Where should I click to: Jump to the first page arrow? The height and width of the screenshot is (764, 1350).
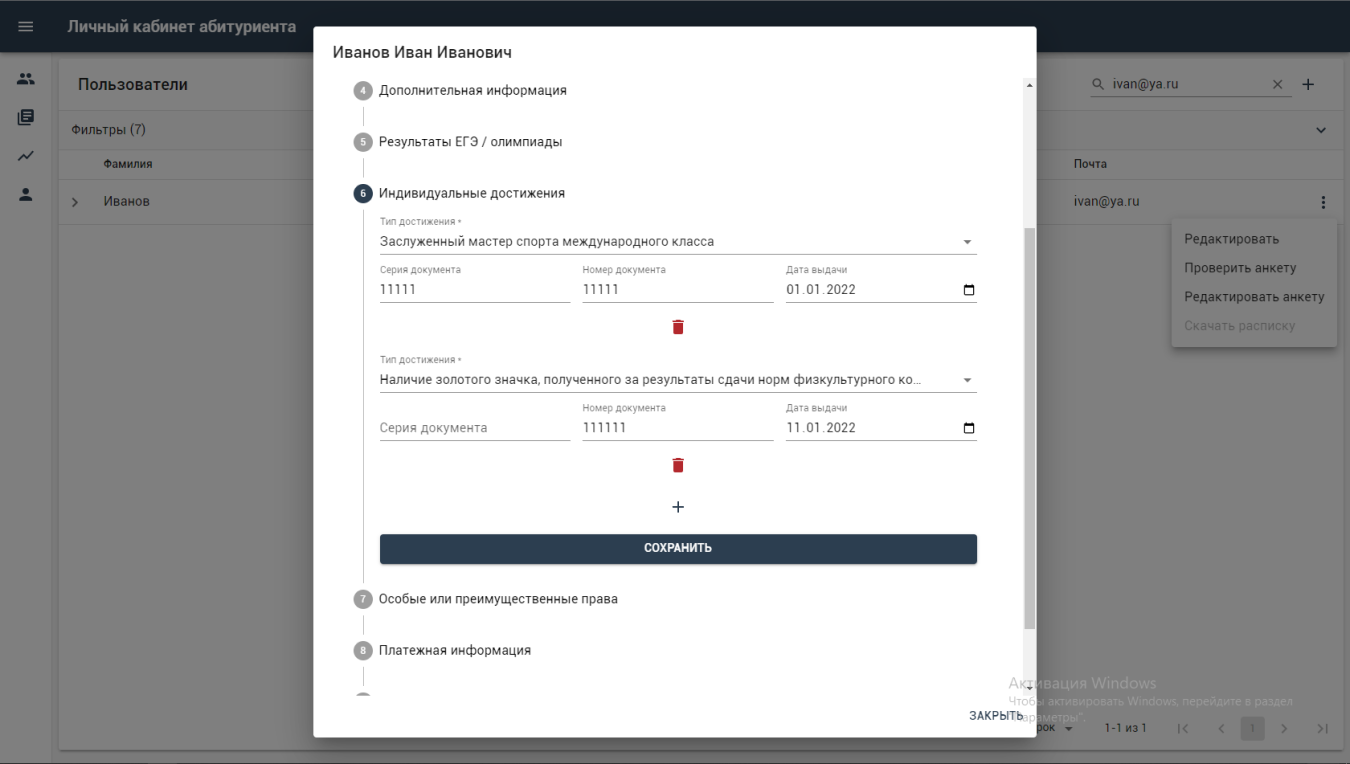coord(1183,729)
